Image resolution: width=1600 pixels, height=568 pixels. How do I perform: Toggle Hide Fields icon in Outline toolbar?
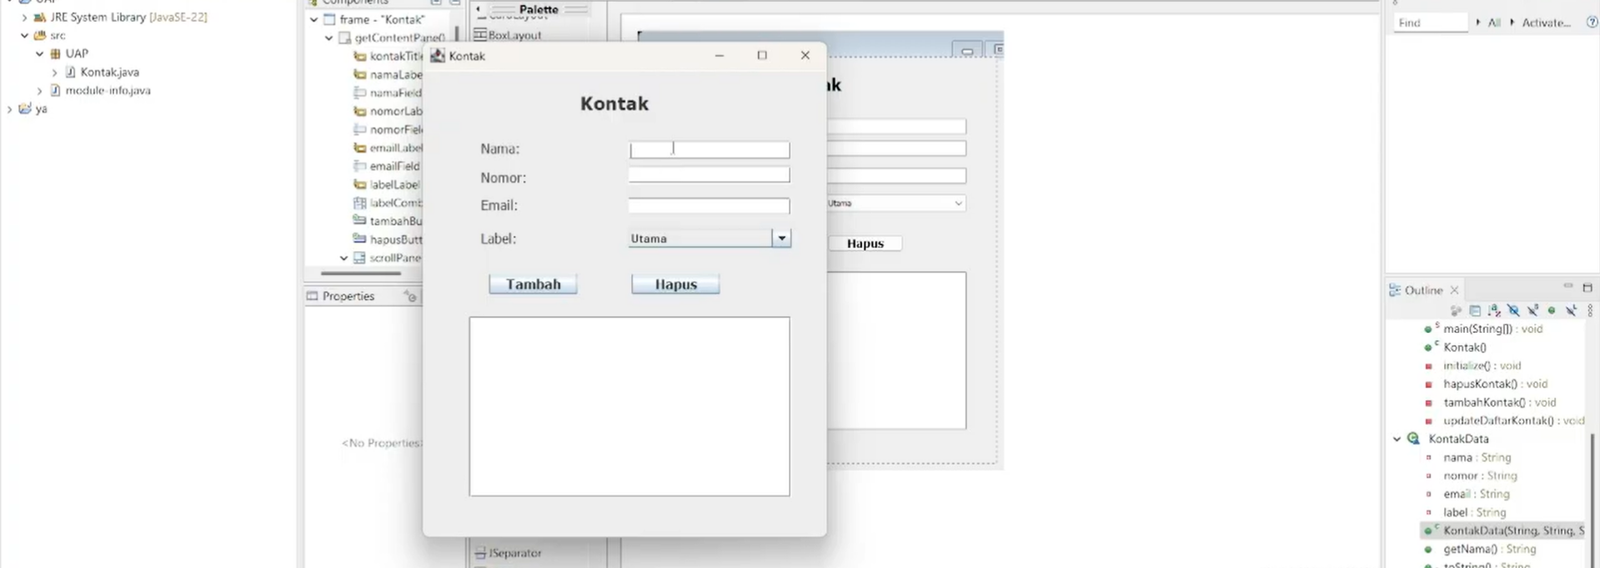(x=1513, y=311)
